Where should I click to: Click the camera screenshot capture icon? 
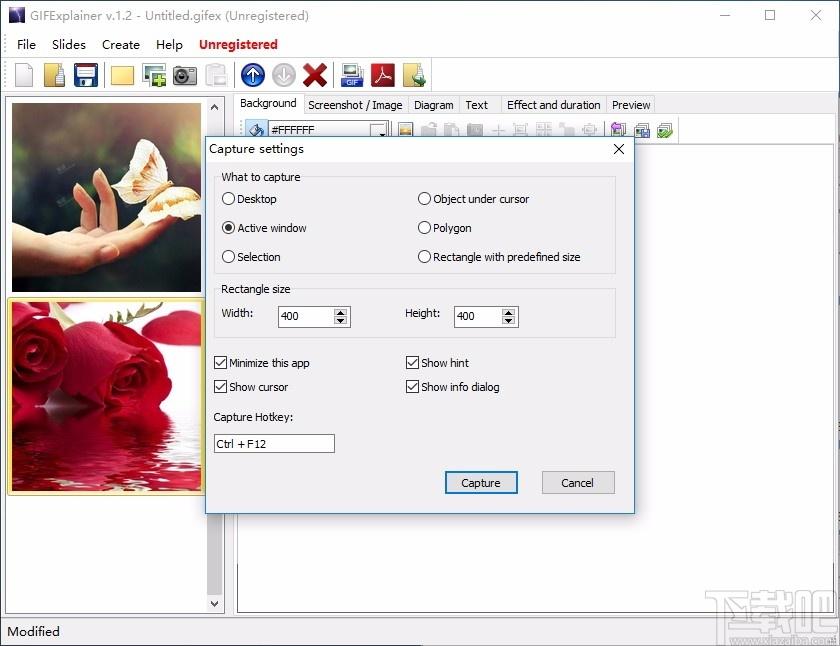pyautogui.click(x=185, y=76)
